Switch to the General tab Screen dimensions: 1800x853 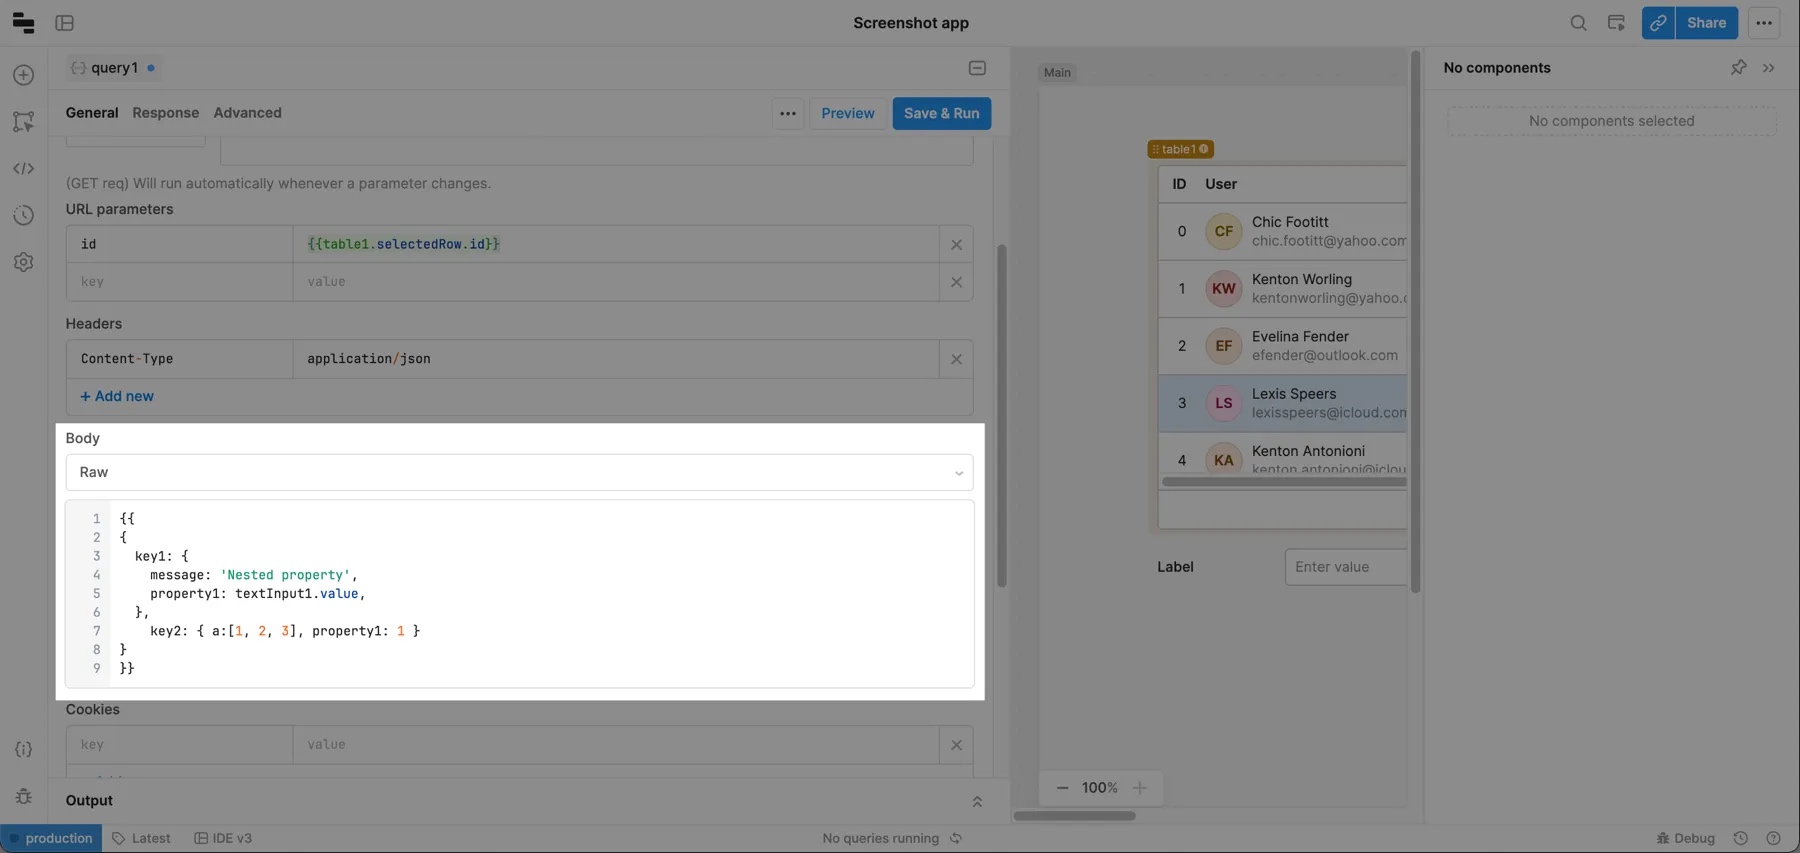pos(92,113)
